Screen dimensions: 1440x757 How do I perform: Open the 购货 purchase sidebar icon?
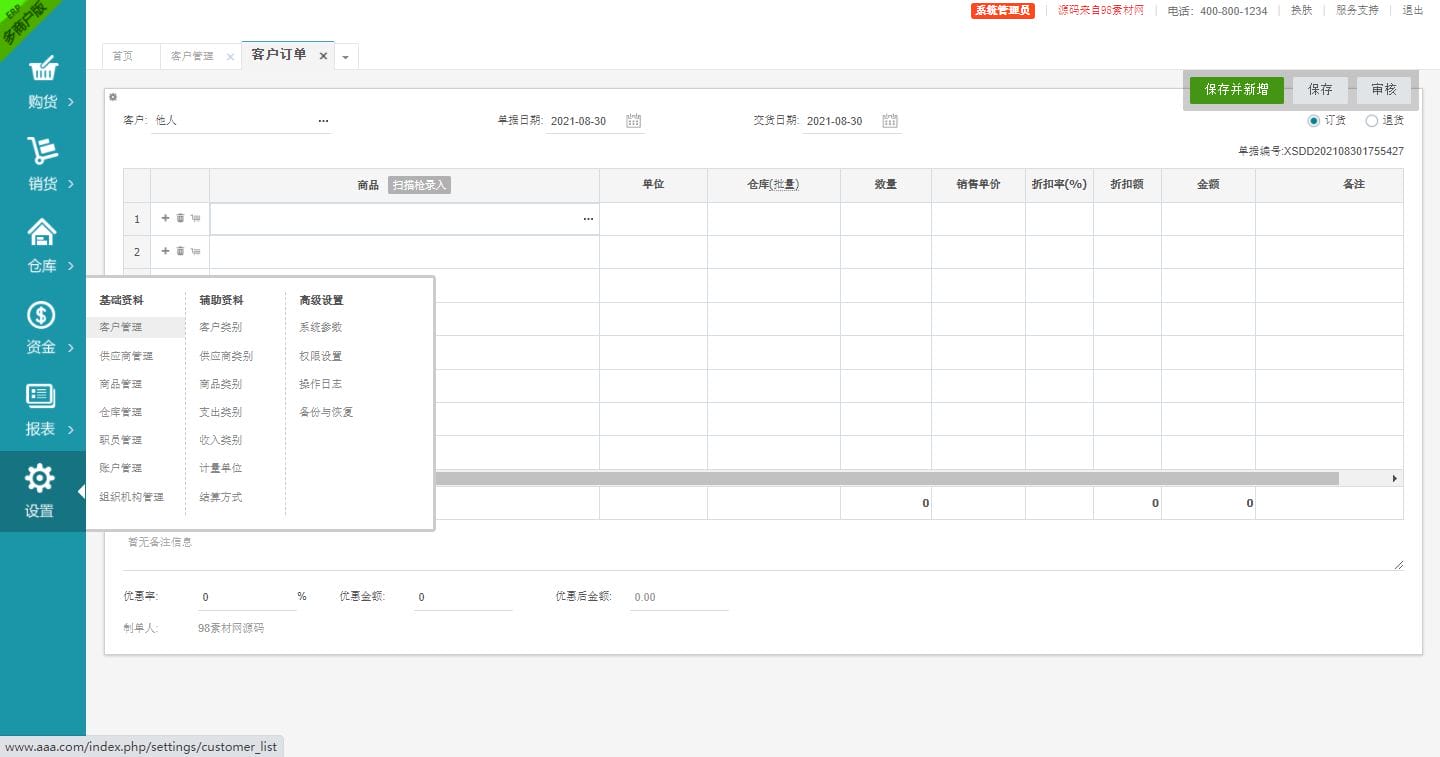[42, 69]
